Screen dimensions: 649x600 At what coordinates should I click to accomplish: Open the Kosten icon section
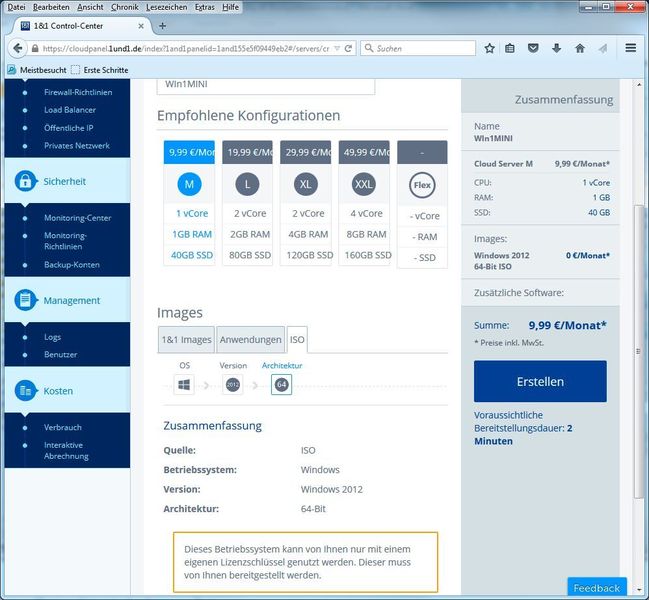tap(25, 391)
